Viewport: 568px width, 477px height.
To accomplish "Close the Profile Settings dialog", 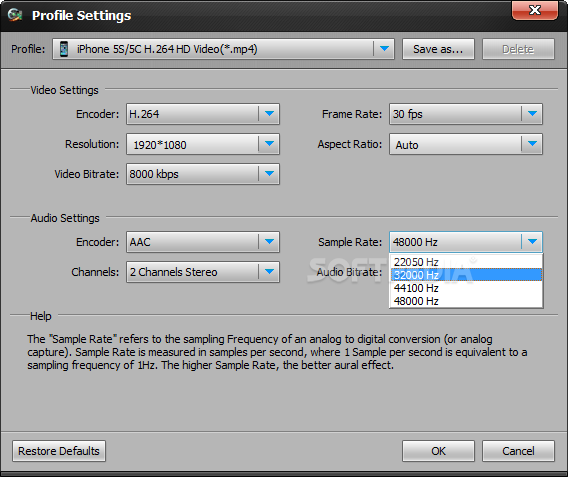I will click(535, 10).
